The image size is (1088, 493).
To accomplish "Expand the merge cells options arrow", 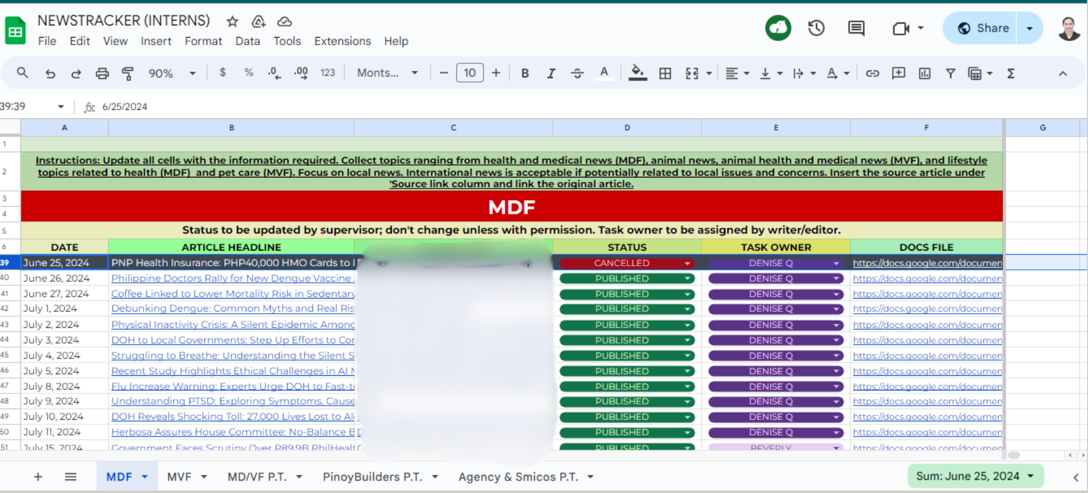I will click(x=708, y=73).
